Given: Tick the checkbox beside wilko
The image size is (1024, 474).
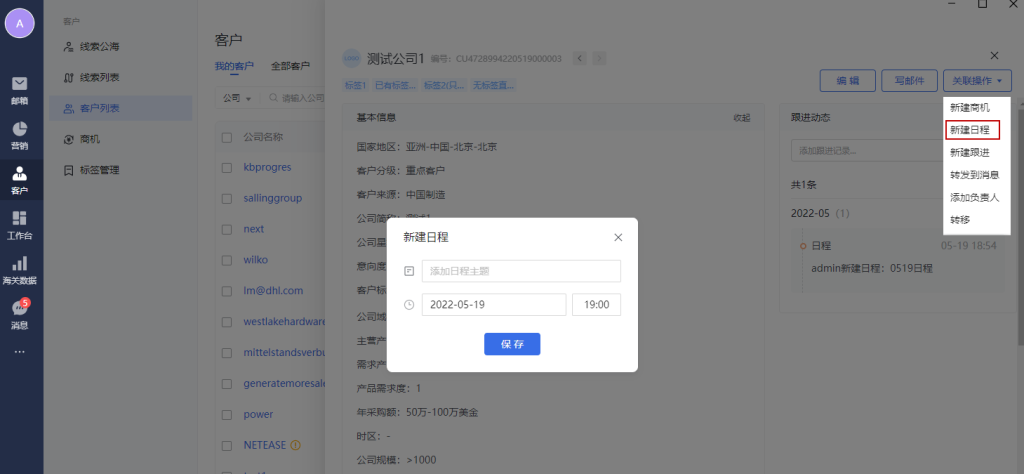Looking at the screenshot, I should 227,260.
